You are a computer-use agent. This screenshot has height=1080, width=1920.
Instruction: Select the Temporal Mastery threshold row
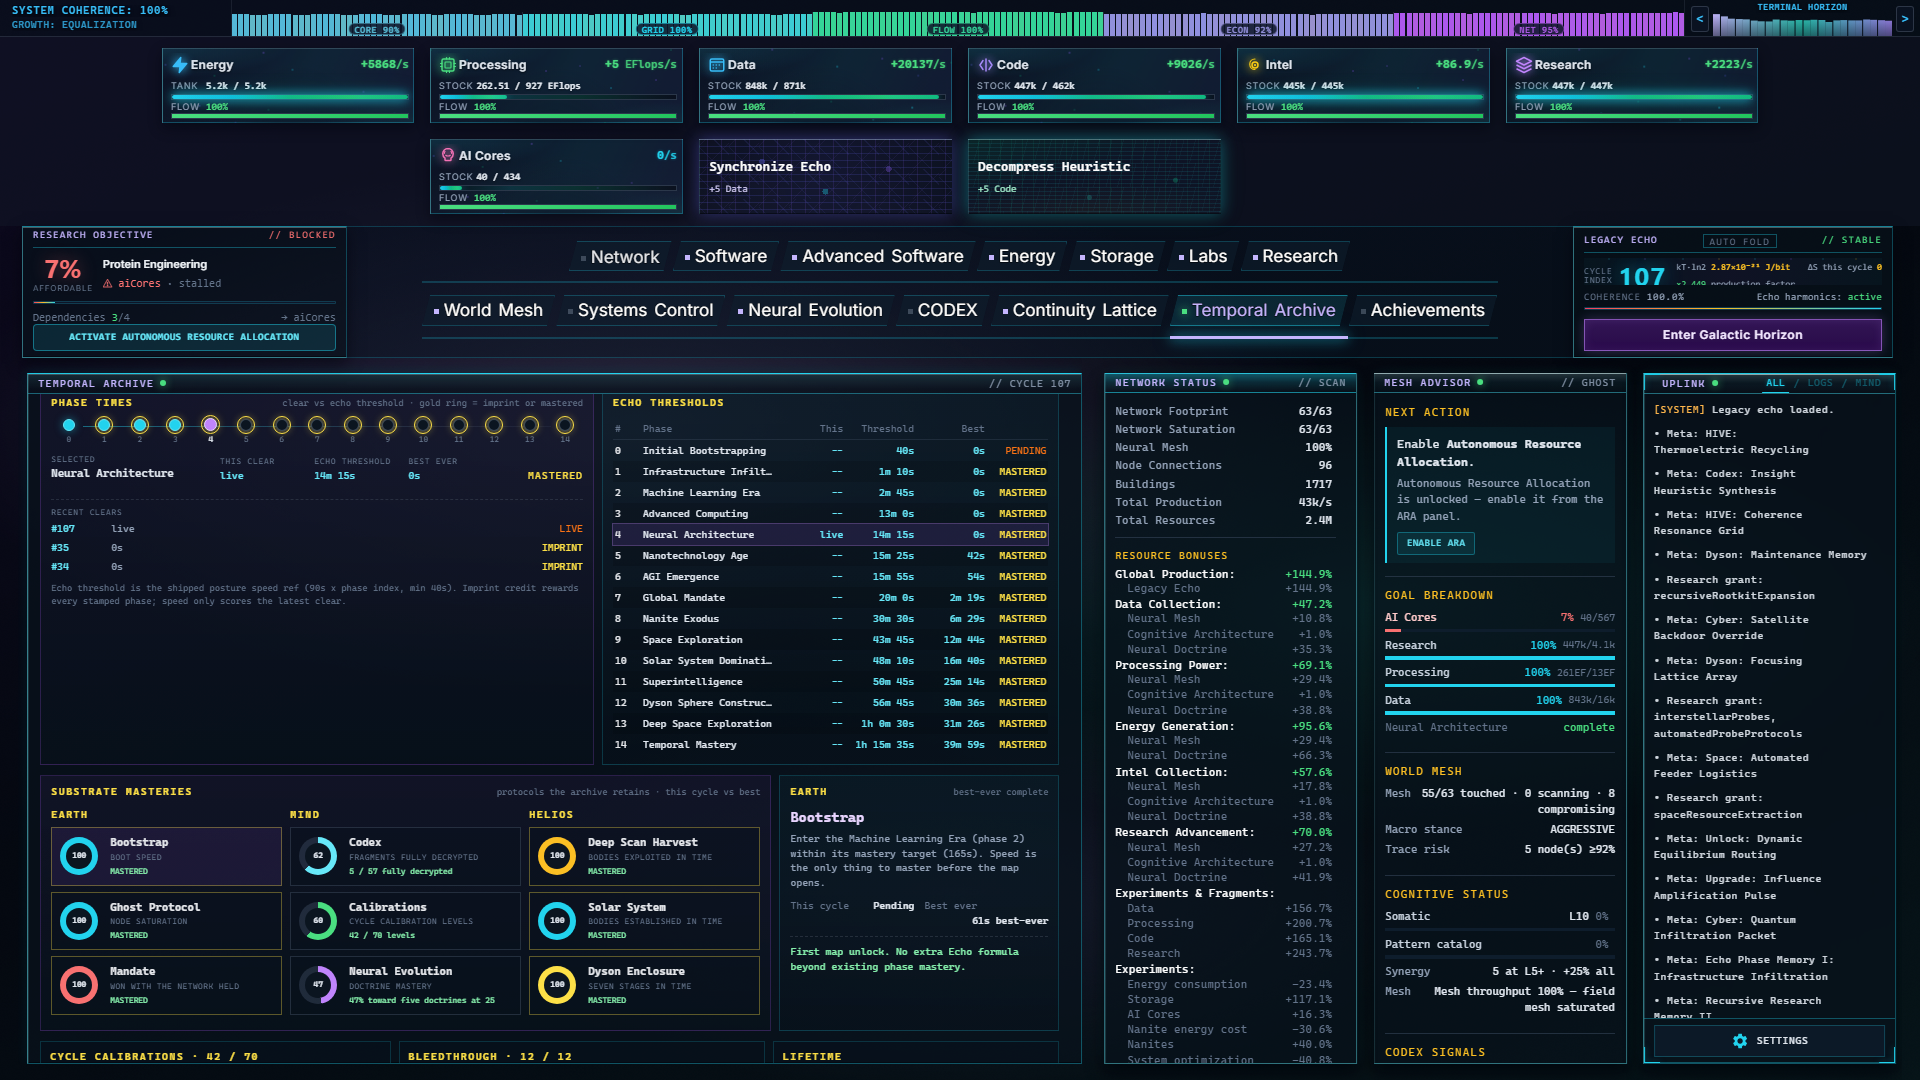click(x=830, y=745)
